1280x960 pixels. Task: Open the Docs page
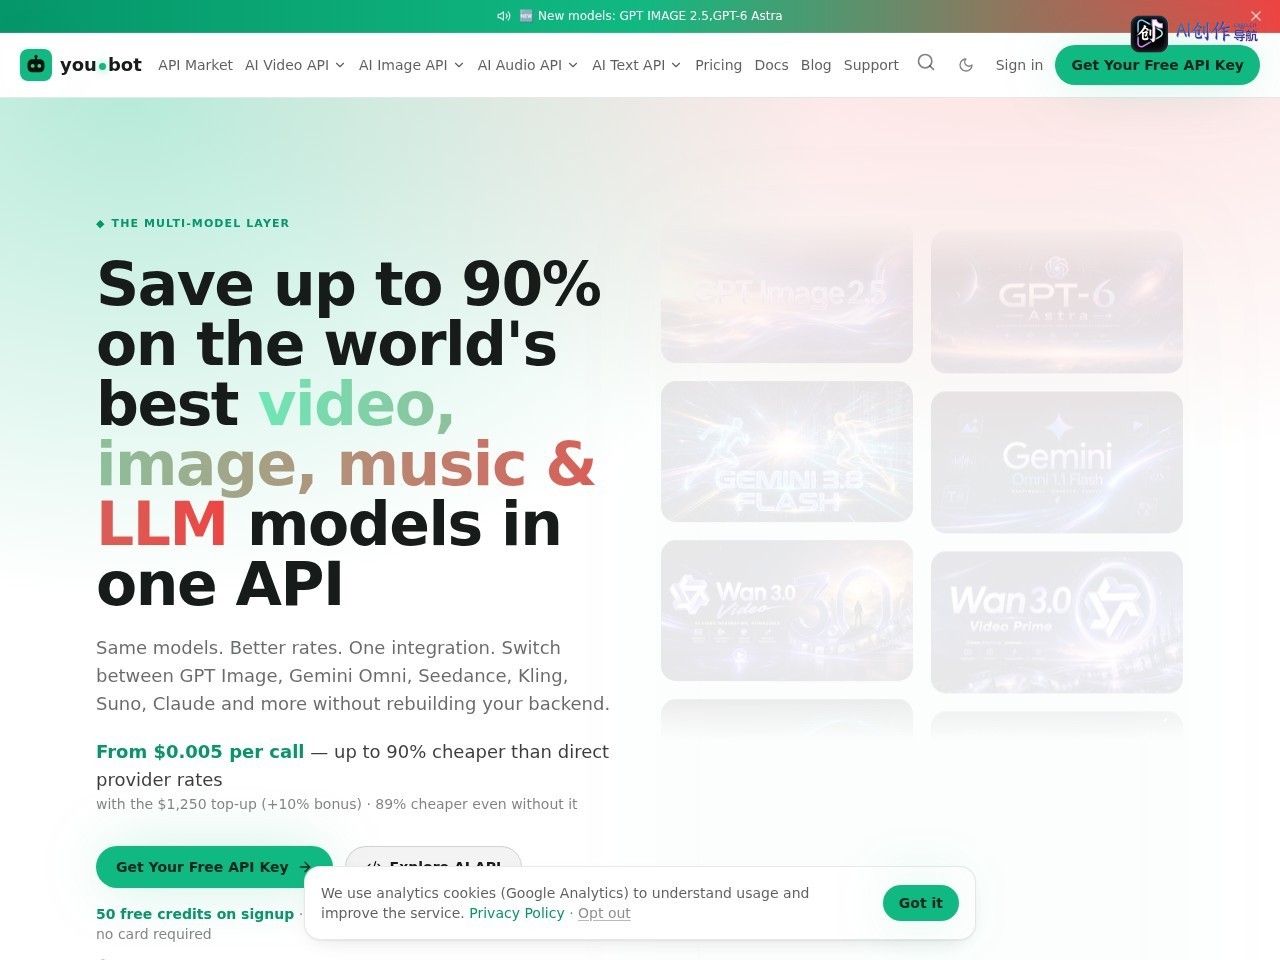coord(771,65)
